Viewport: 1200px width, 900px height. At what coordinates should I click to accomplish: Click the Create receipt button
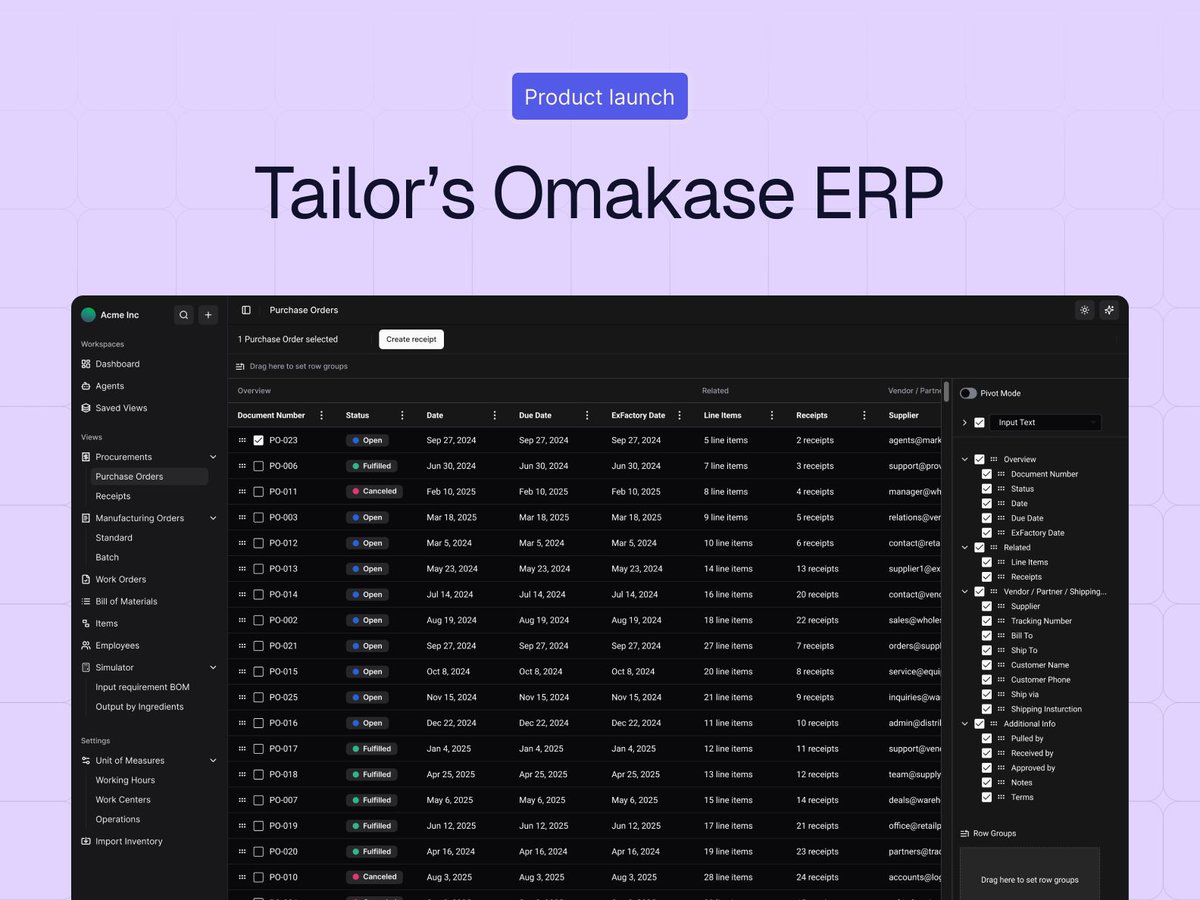pyautogui.click(x=411, y=339)
